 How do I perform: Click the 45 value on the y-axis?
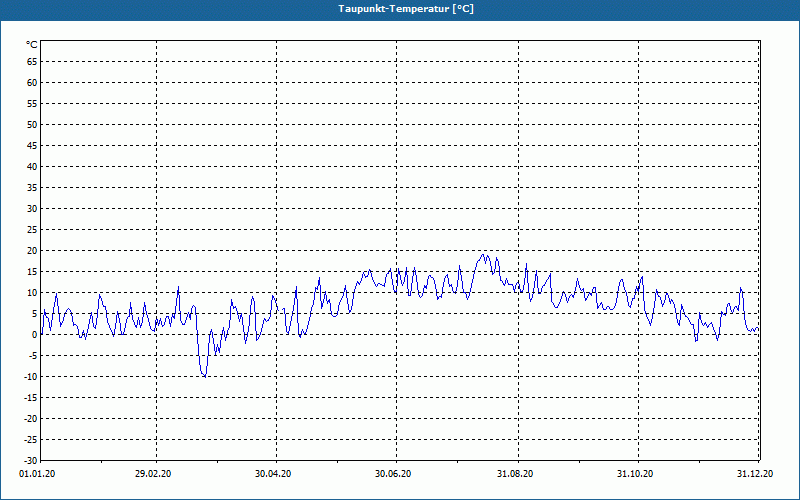(x=32, y=146)
